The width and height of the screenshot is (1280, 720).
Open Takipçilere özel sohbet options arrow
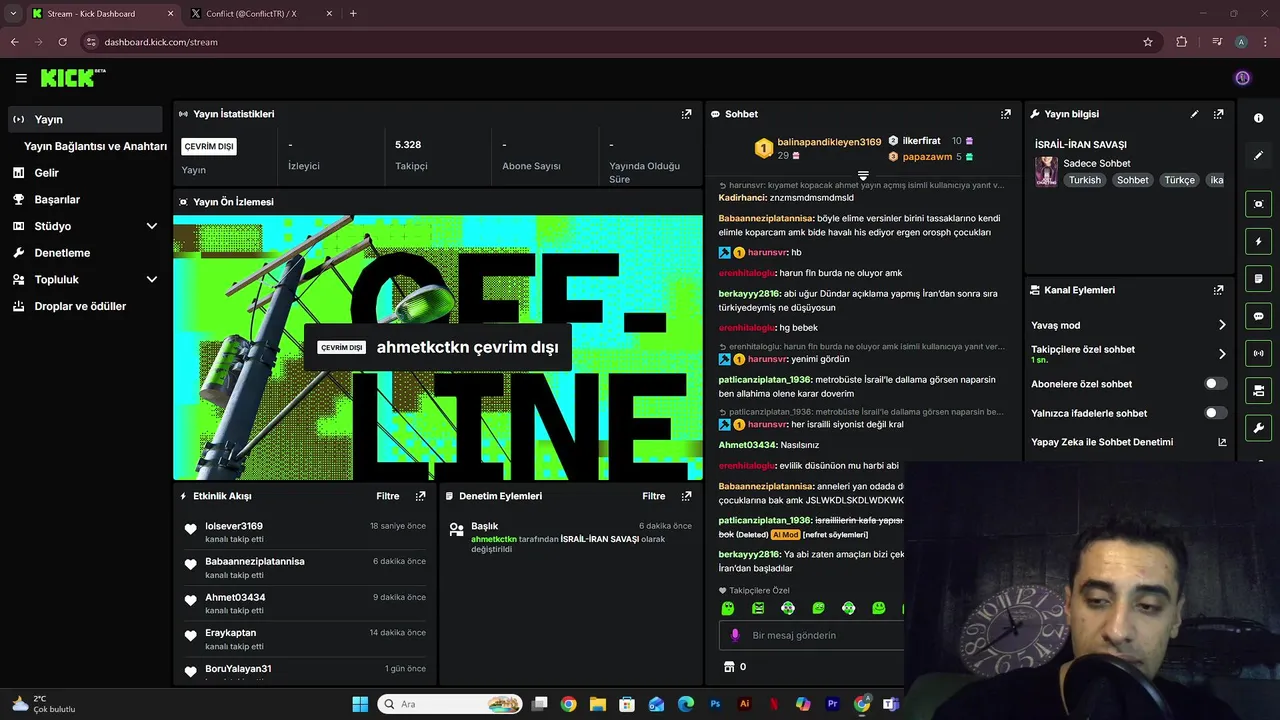[1222, 354]
